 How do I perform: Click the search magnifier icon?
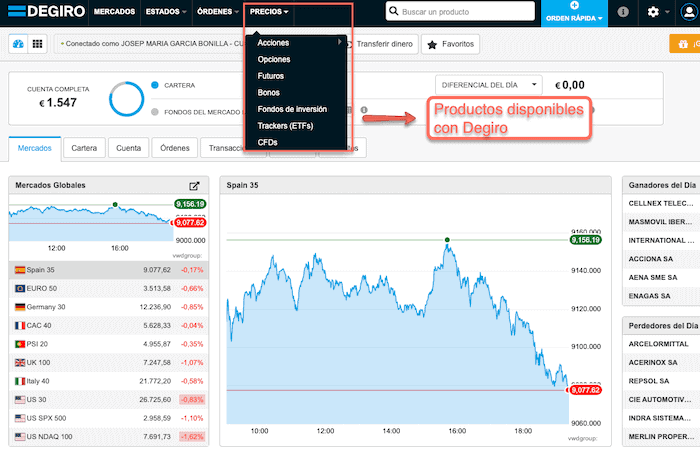[393, 11]
